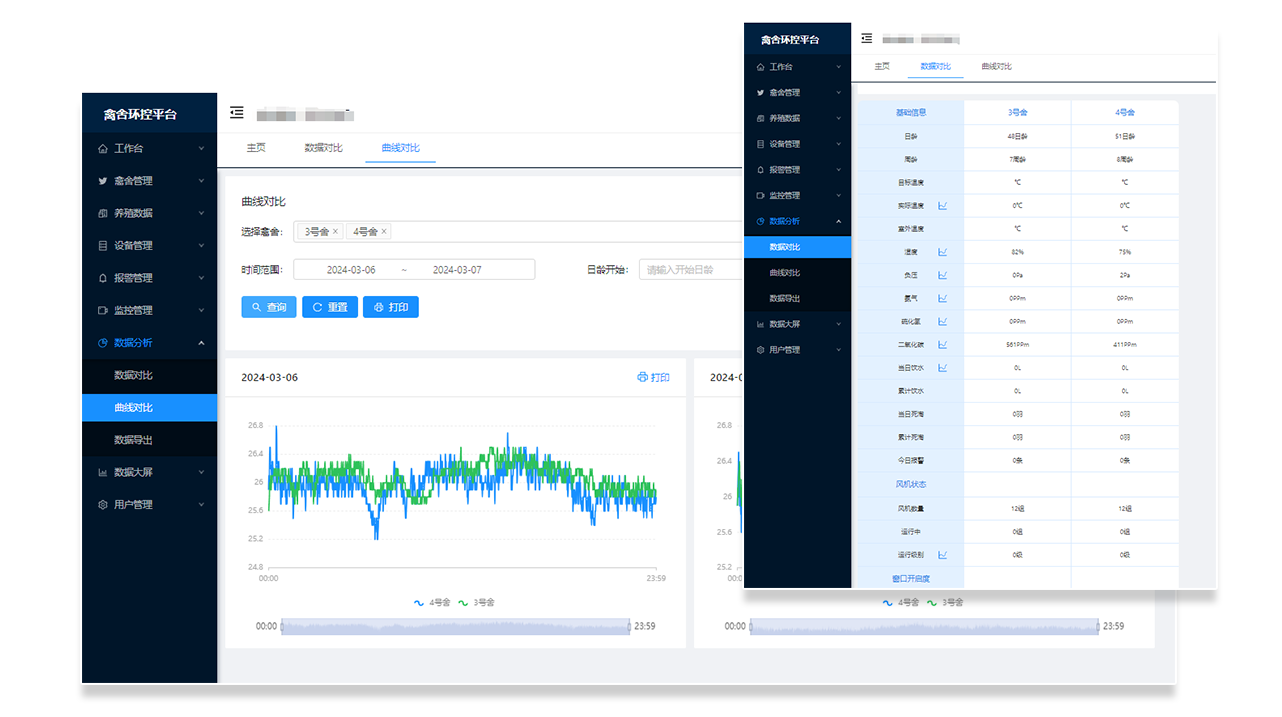Select 数据导出 in the left window sidebar
This screenshot has width=1282, height=717.
tap(133, 440)
